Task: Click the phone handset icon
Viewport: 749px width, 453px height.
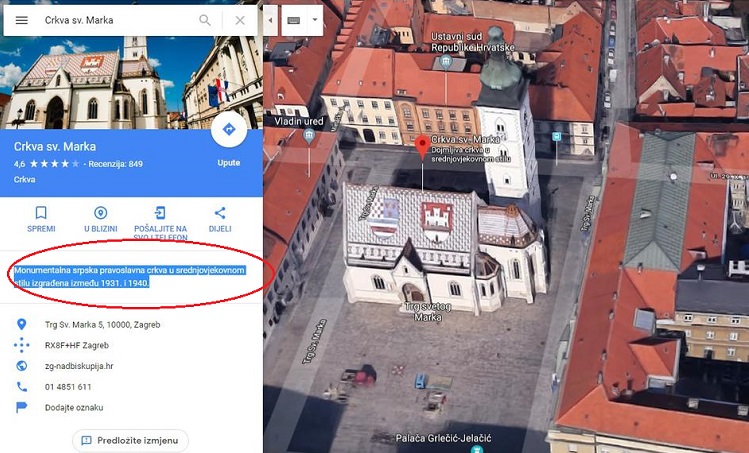Action: coord(21,387)
